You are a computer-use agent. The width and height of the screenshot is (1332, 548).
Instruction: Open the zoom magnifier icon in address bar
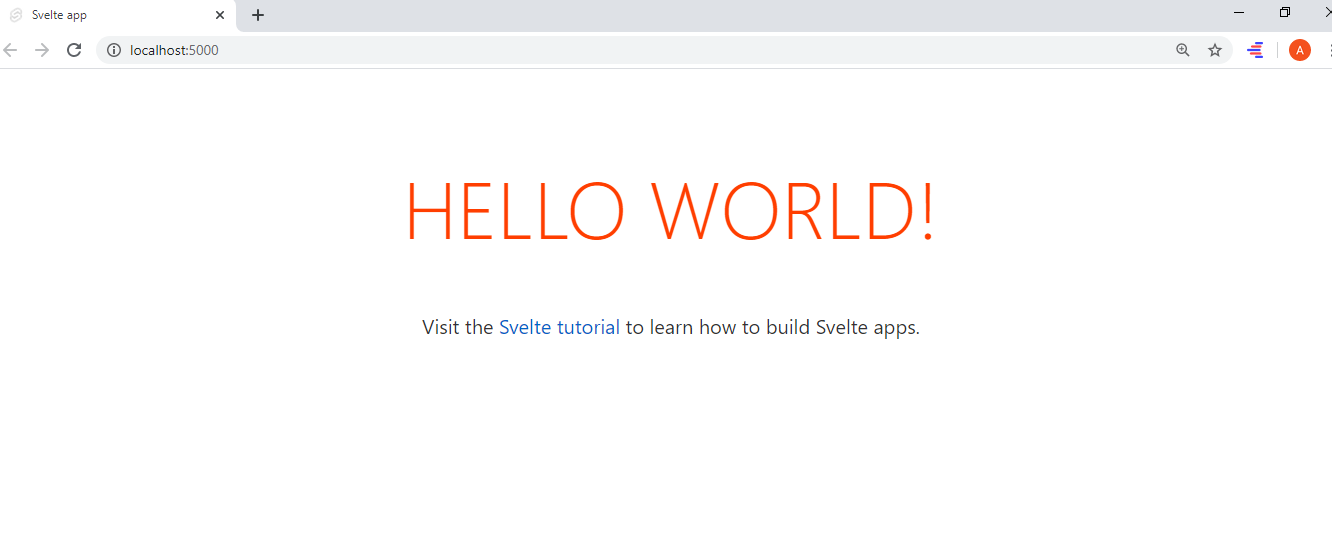(x=1183, y=50)
